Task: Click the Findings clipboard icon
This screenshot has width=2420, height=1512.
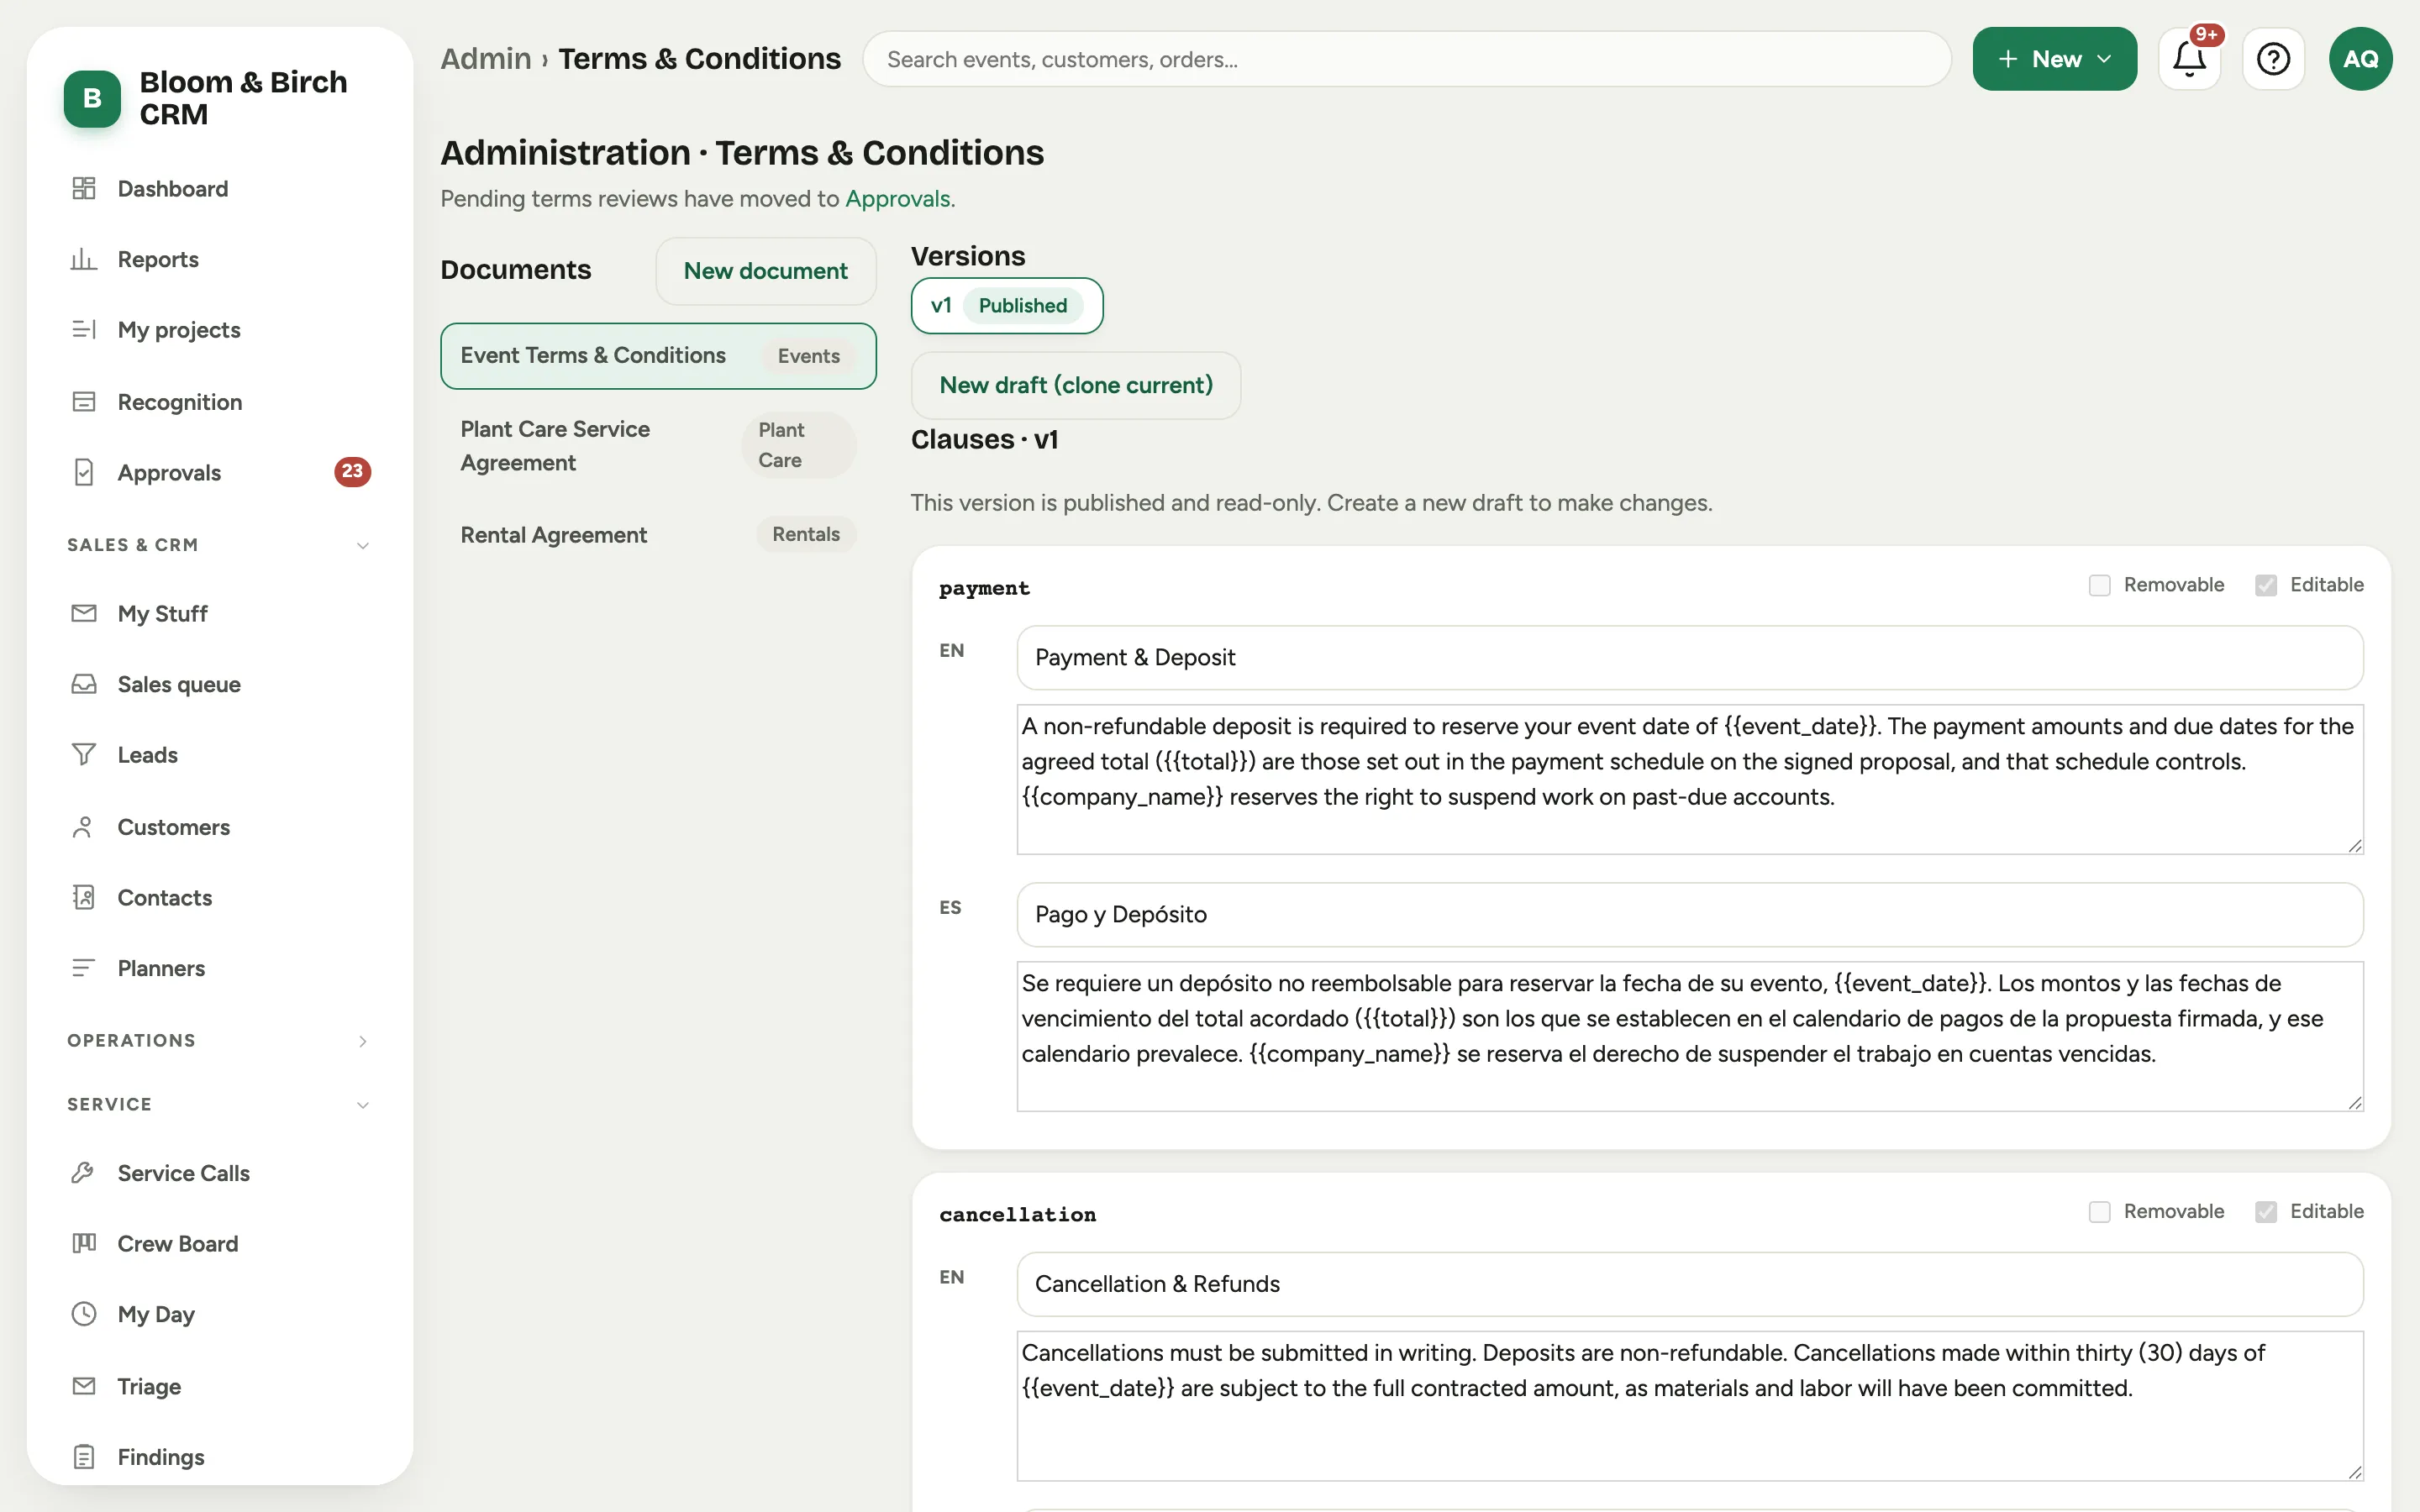Action: click(84, 1456)
